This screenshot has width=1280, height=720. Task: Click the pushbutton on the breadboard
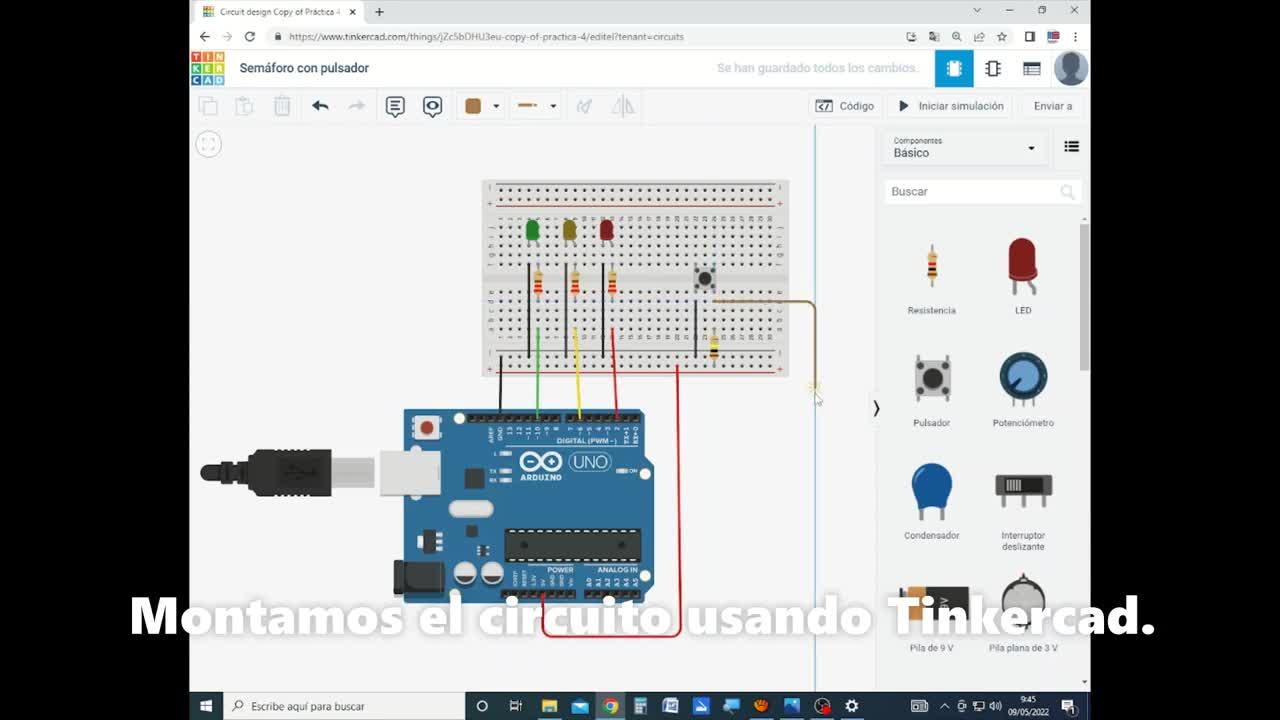click(x=704, y=278)
